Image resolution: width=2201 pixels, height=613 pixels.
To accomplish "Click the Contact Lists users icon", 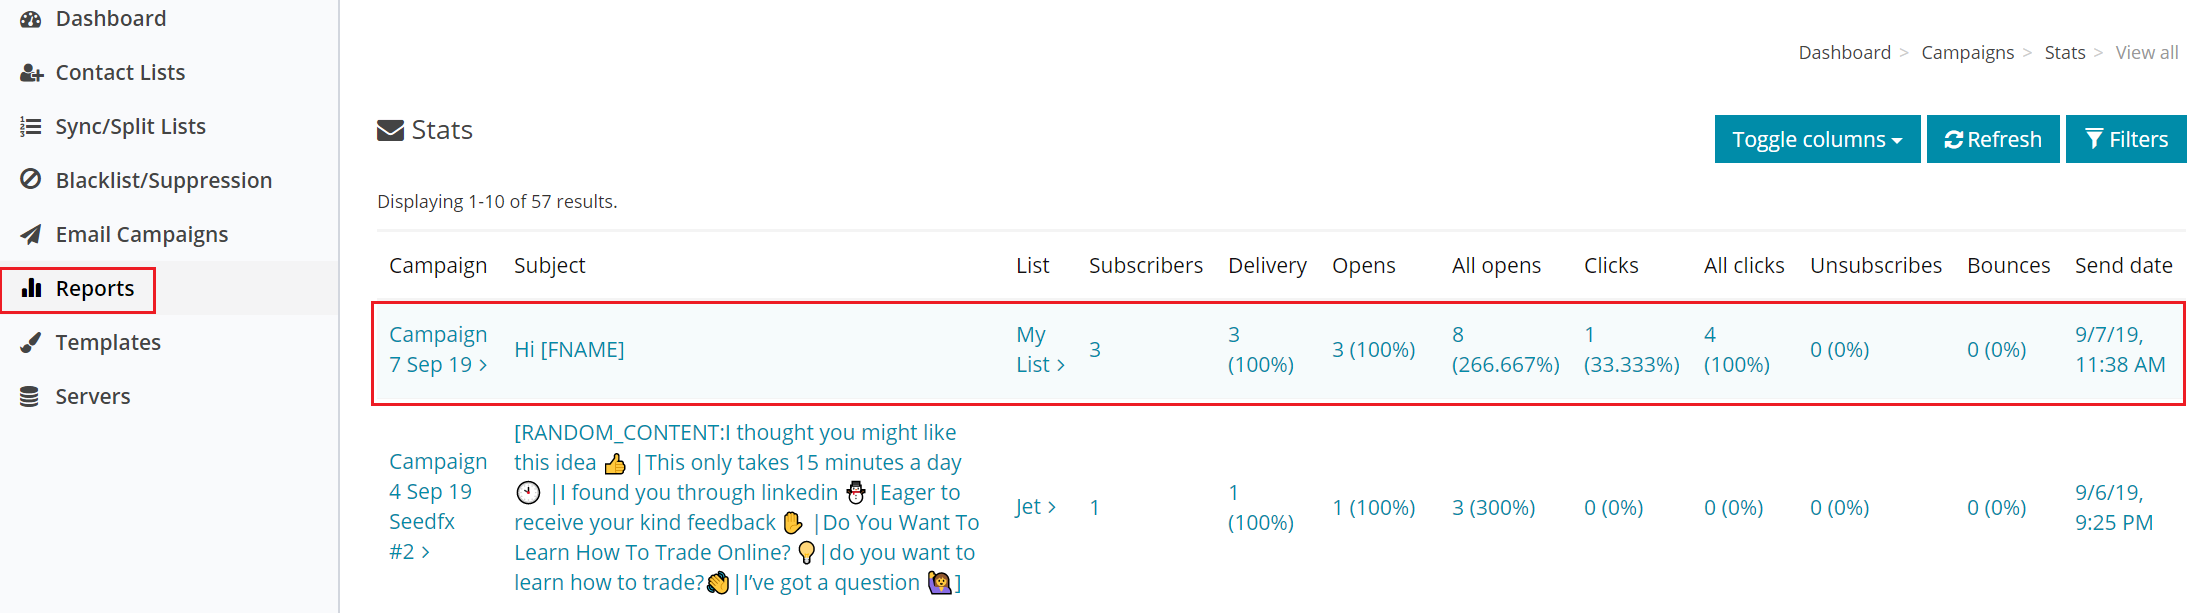I will pos(31,73).
